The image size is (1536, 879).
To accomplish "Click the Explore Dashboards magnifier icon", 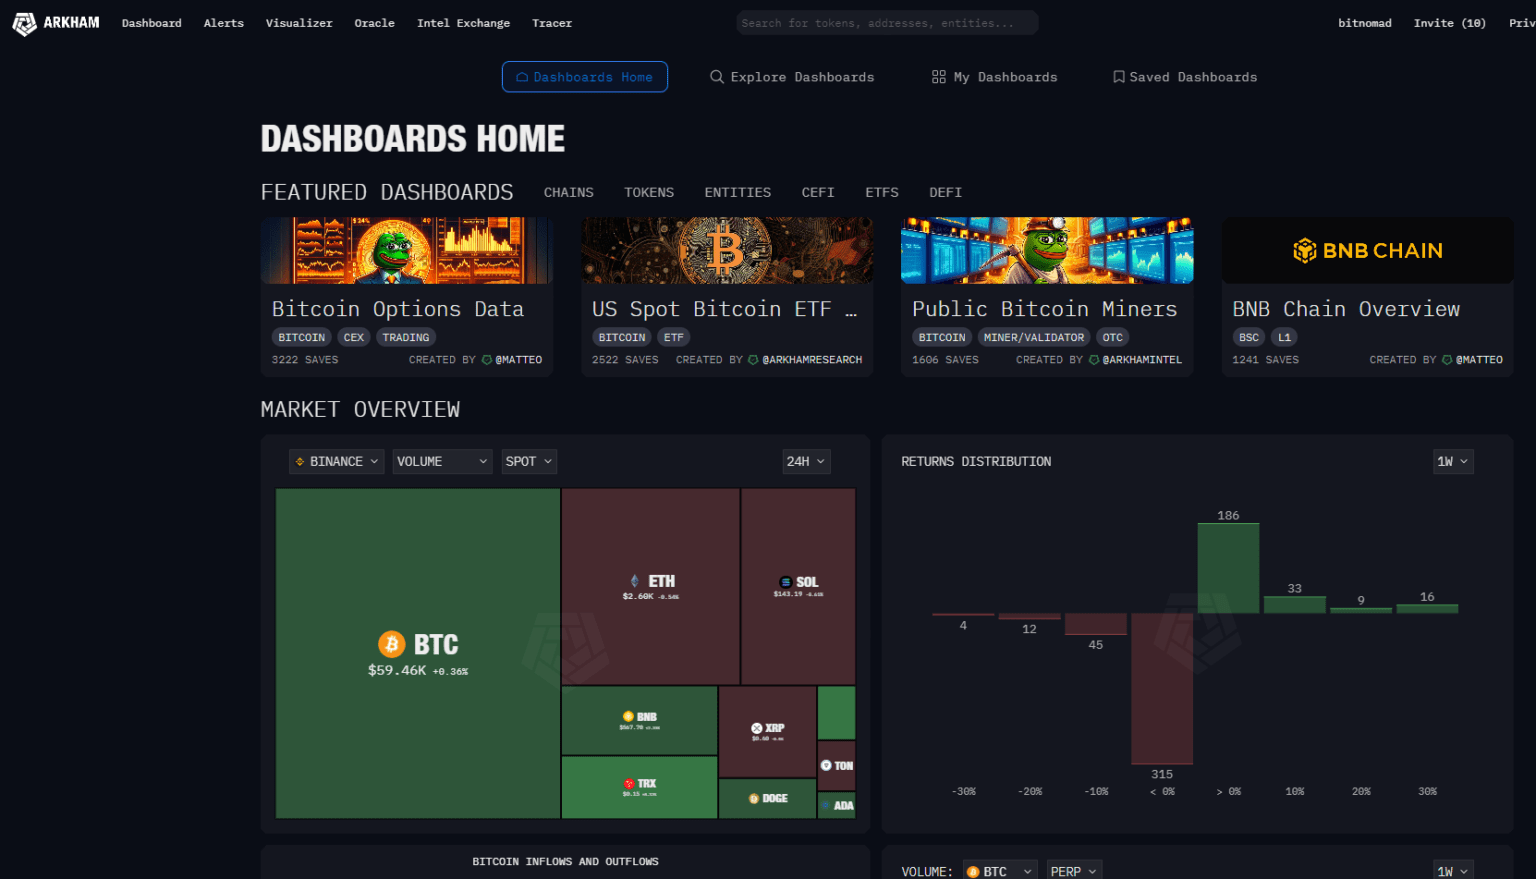I will [x=717, y=77].
